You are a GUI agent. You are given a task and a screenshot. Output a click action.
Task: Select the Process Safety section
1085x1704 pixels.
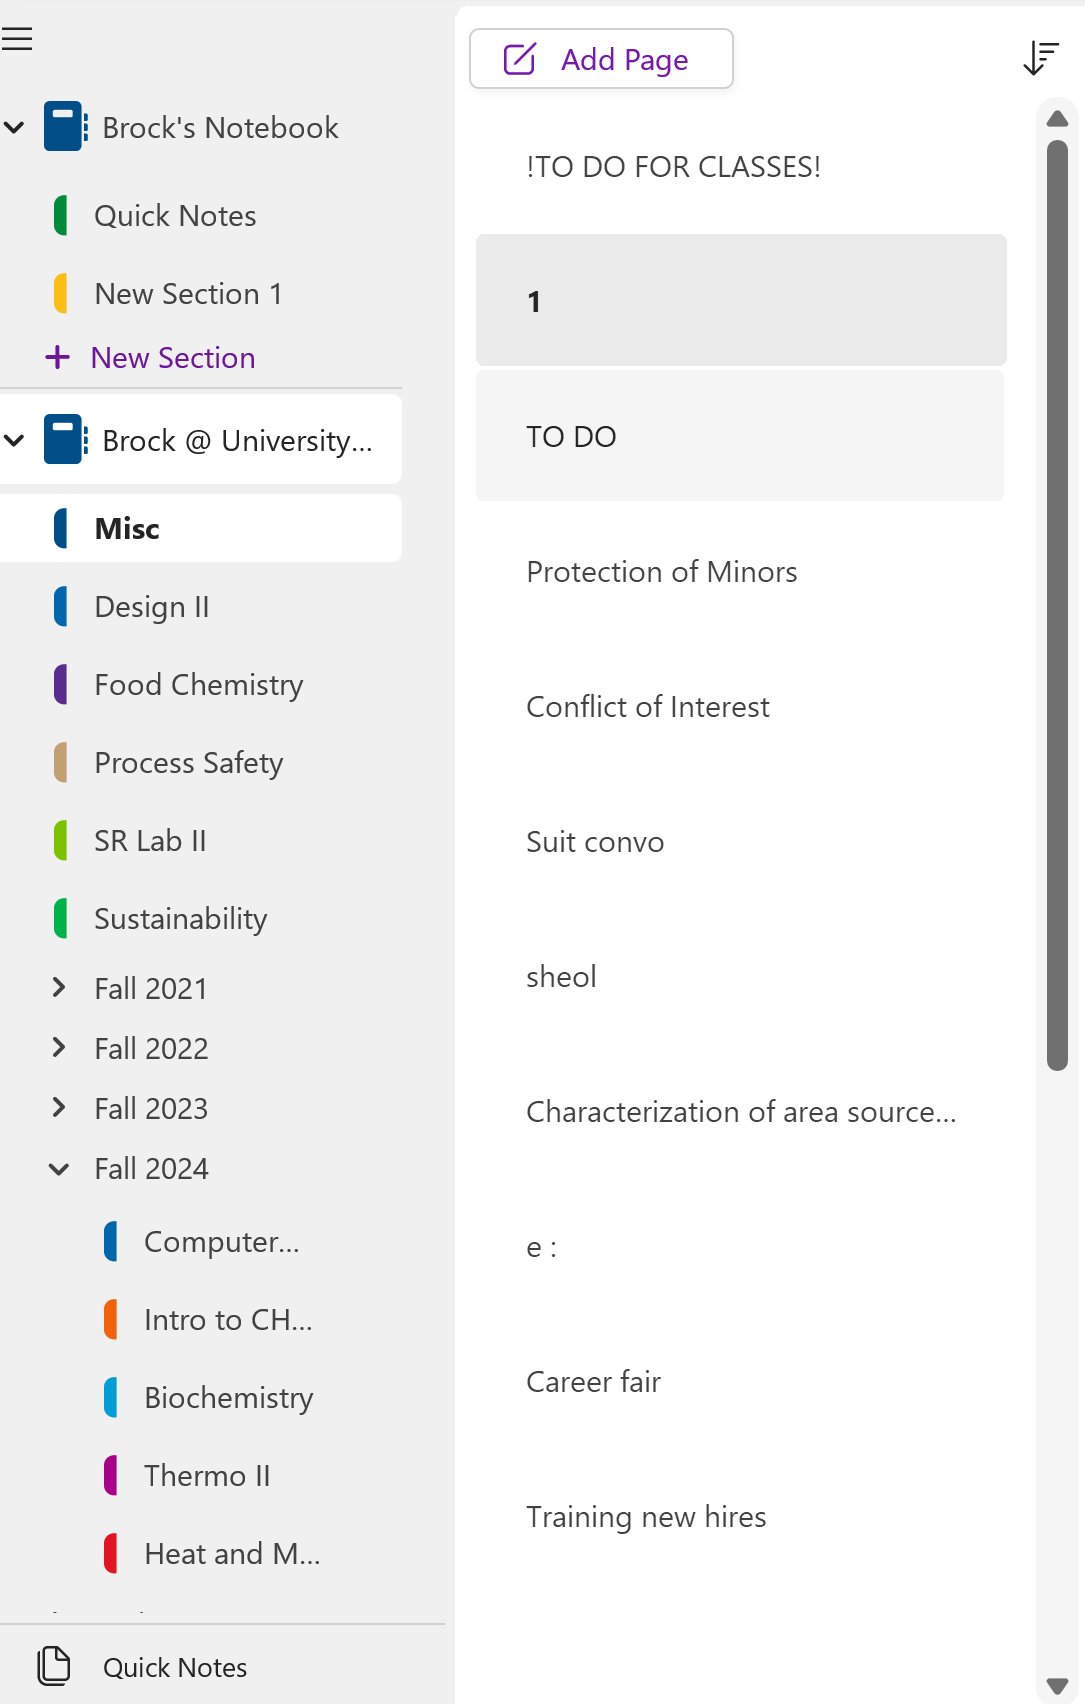click(x=188, y=763)
